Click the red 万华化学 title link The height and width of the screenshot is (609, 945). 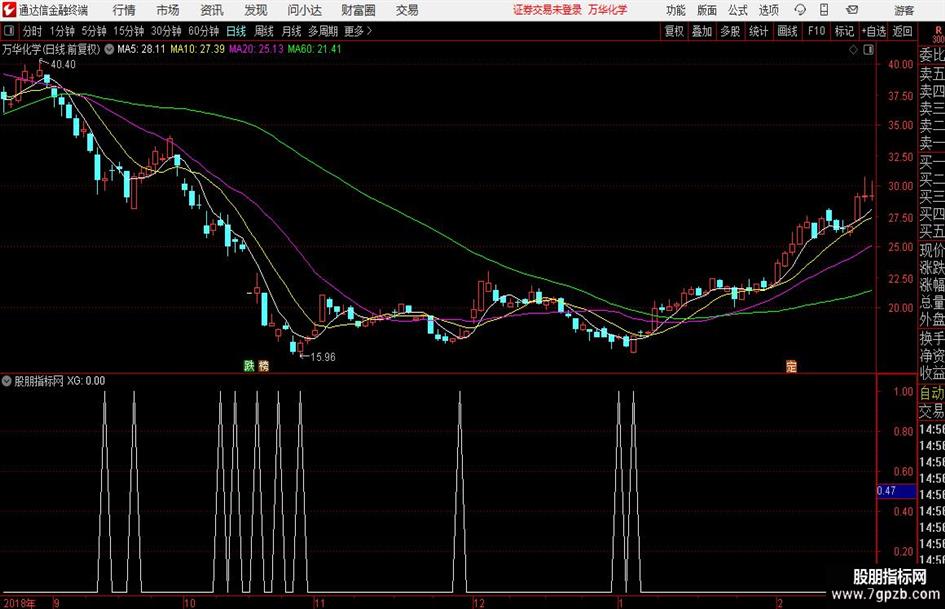608,10
